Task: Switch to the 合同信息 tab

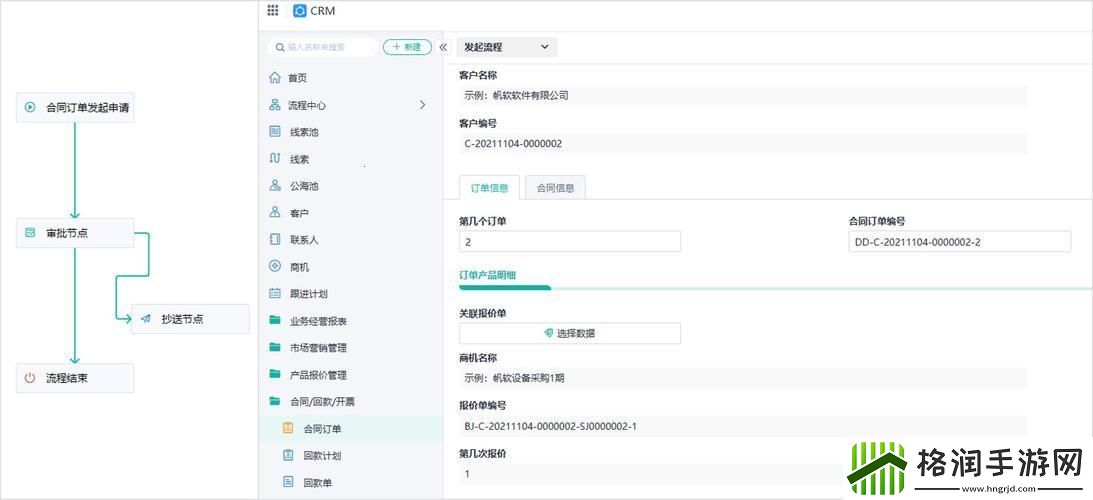Action: click(x=556, y=188)
